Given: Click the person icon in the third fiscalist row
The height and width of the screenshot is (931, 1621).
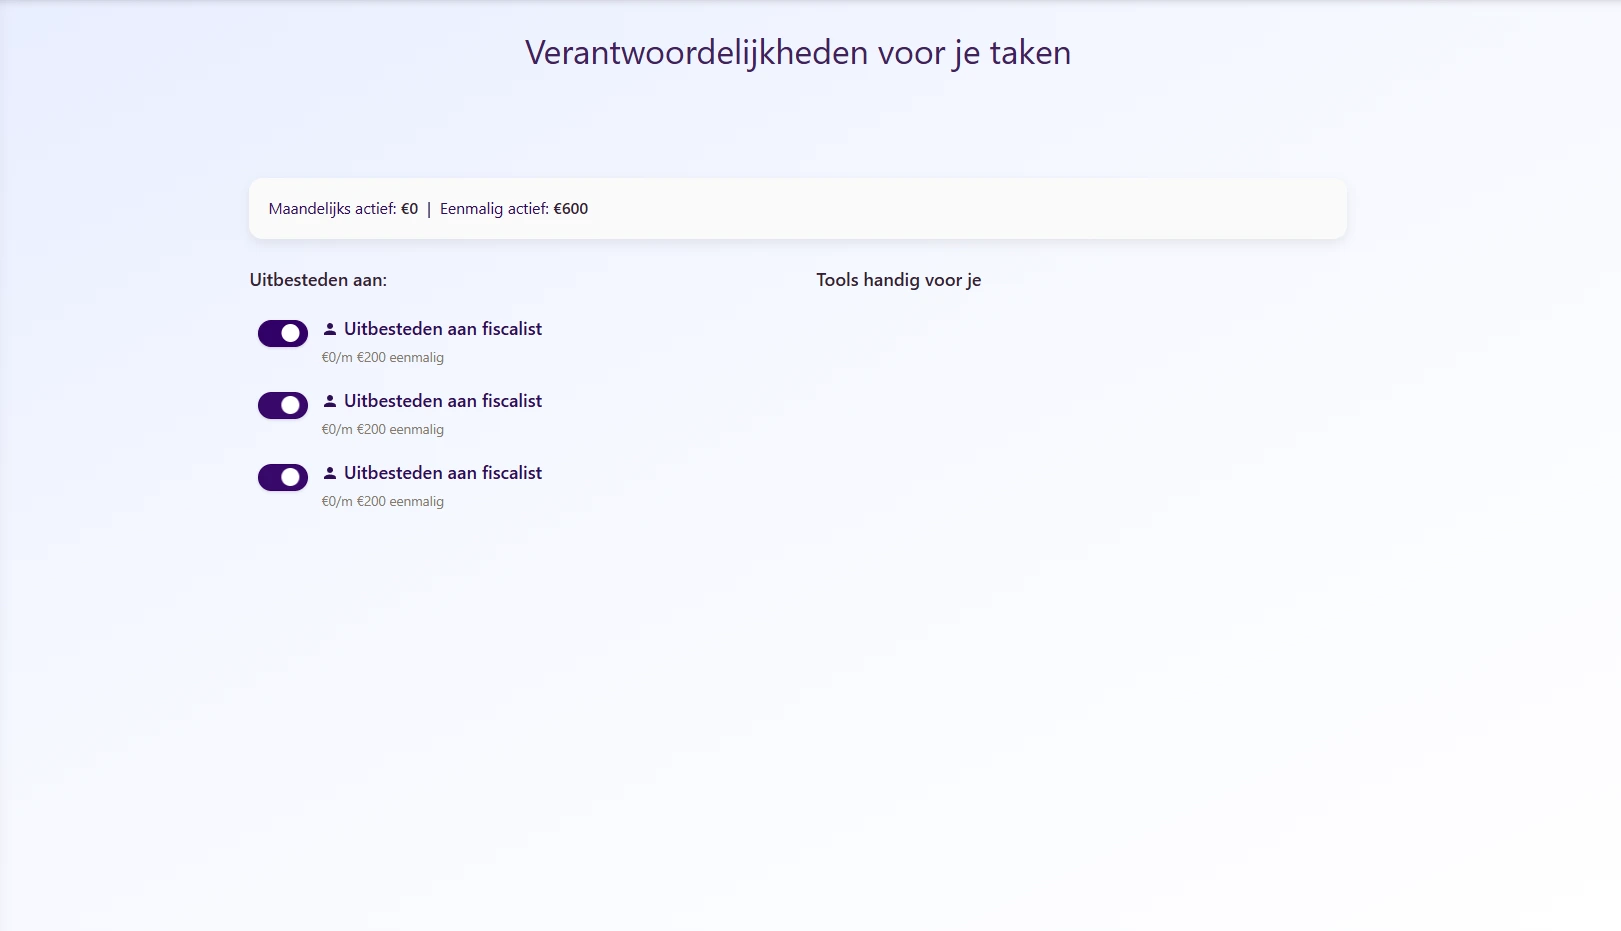Looking at the screenshot, I should [330, 473].
